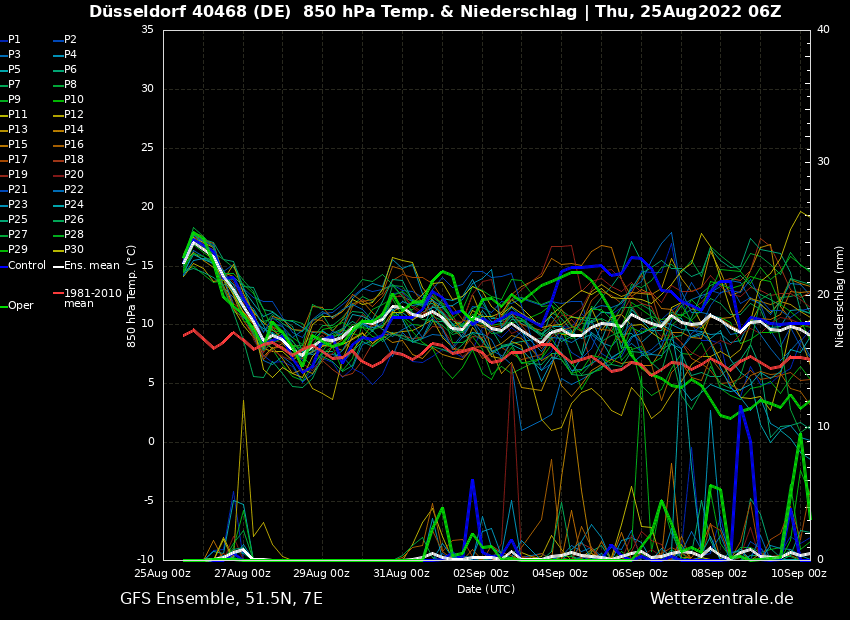The image size is (850, 620).
Task: Select the P20 legend entry
Action: (x=73, y=175)
